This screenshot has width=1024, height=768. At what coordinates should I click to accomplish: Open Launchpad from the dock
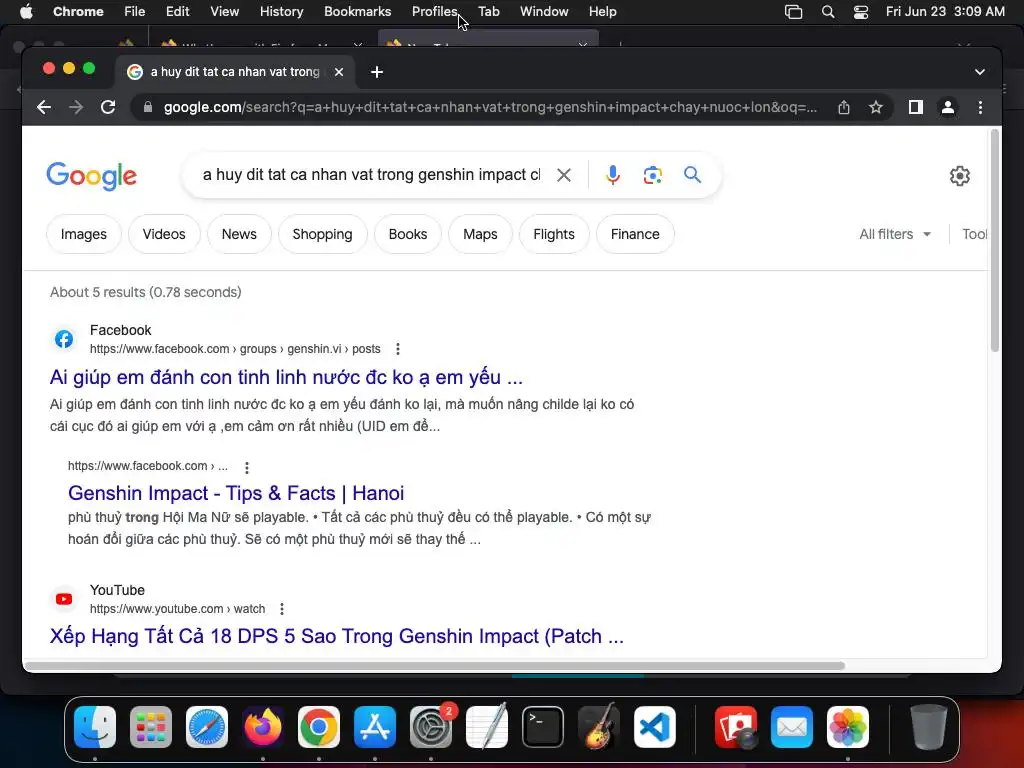[x=151, y=727]
